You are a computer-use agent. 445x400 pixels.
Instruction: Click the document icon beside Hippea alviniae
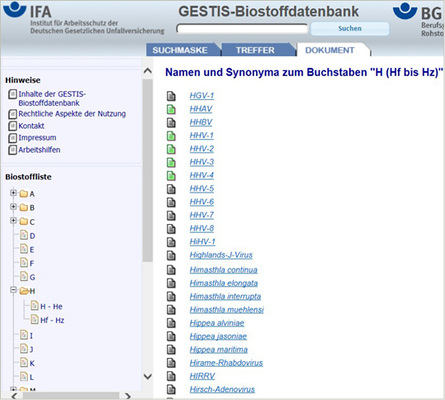pos(171,323)
